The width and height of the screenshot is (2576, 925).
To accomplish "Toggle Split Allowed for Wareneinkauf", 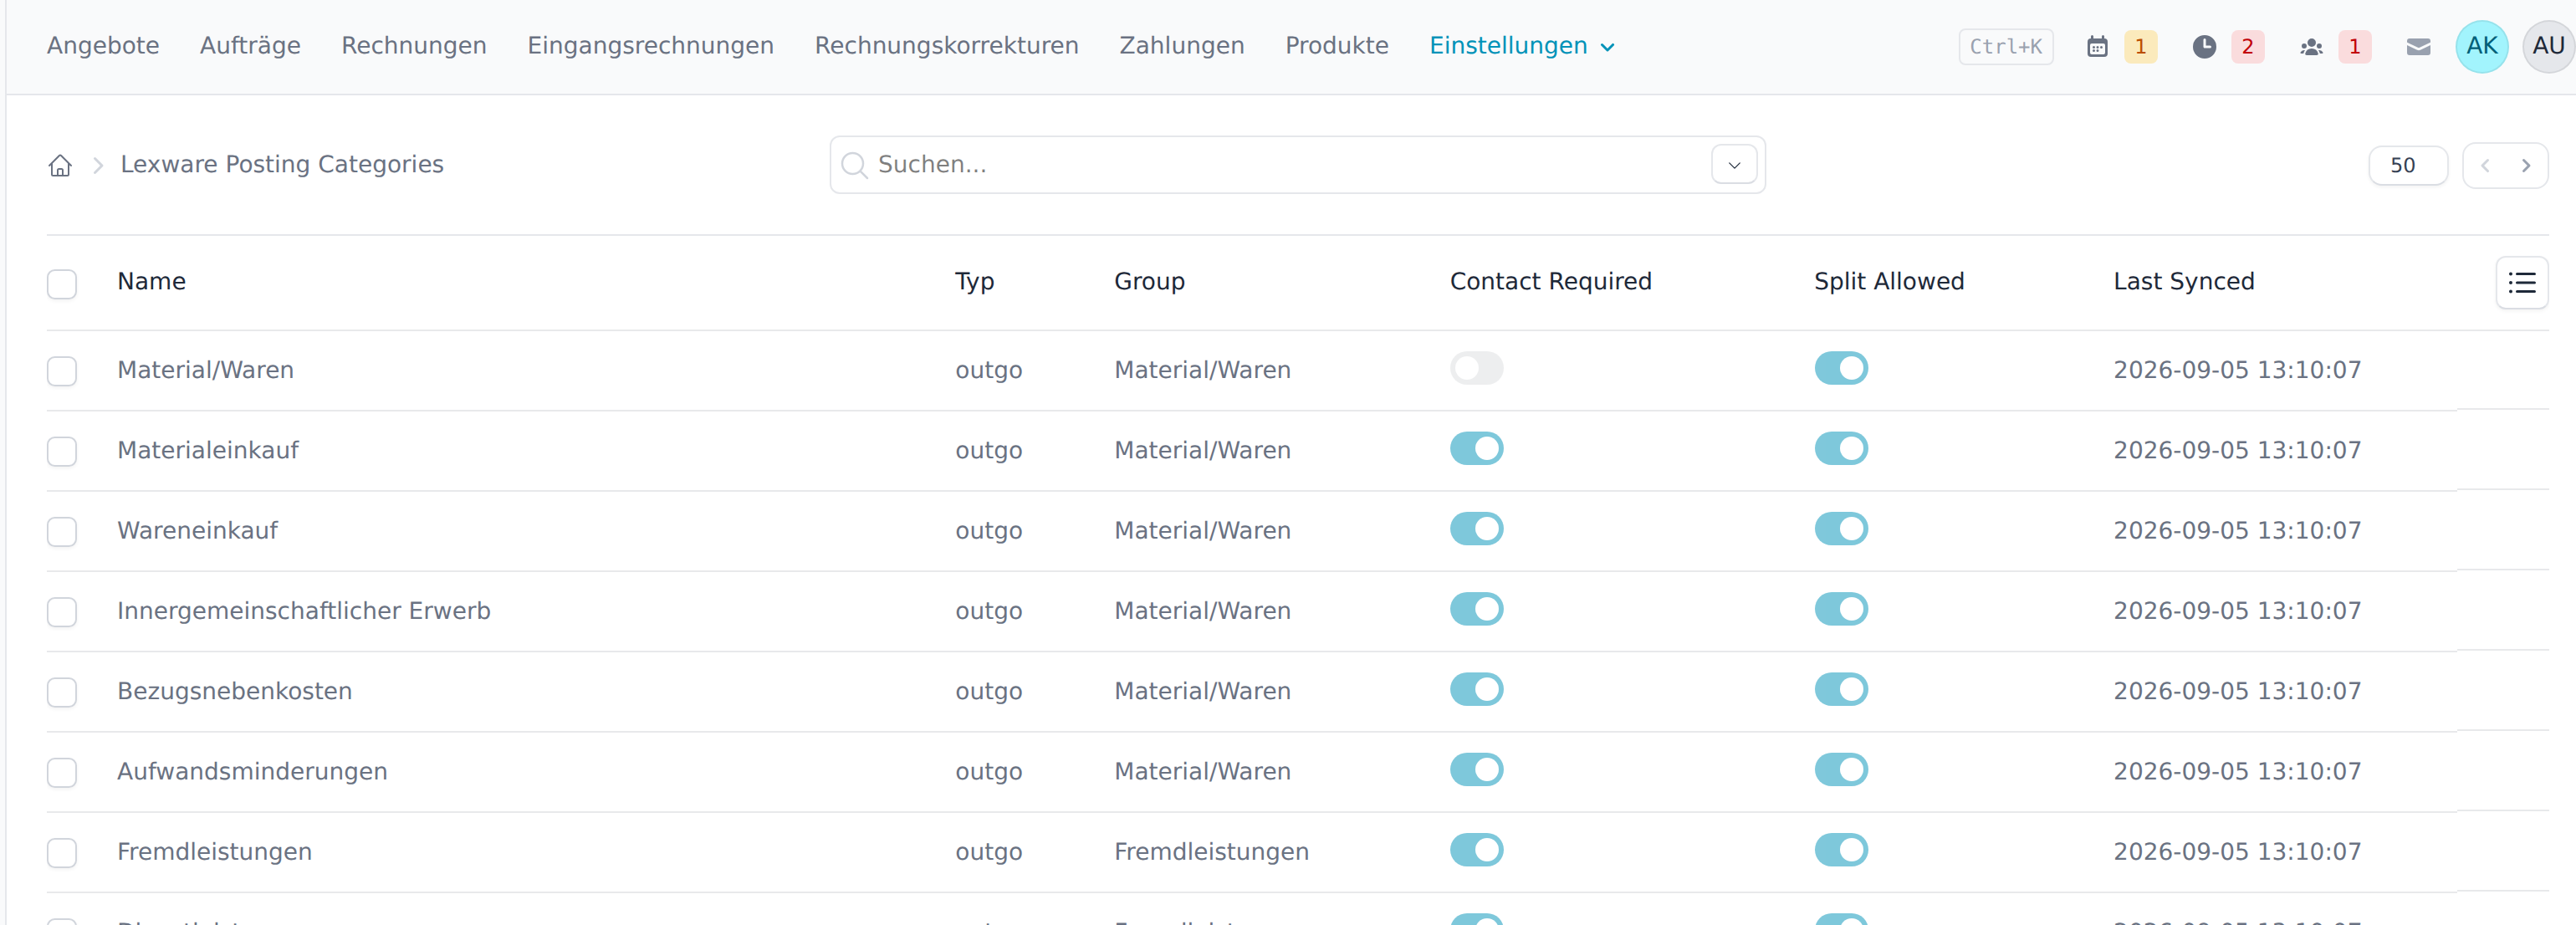I will (1840, 528).
